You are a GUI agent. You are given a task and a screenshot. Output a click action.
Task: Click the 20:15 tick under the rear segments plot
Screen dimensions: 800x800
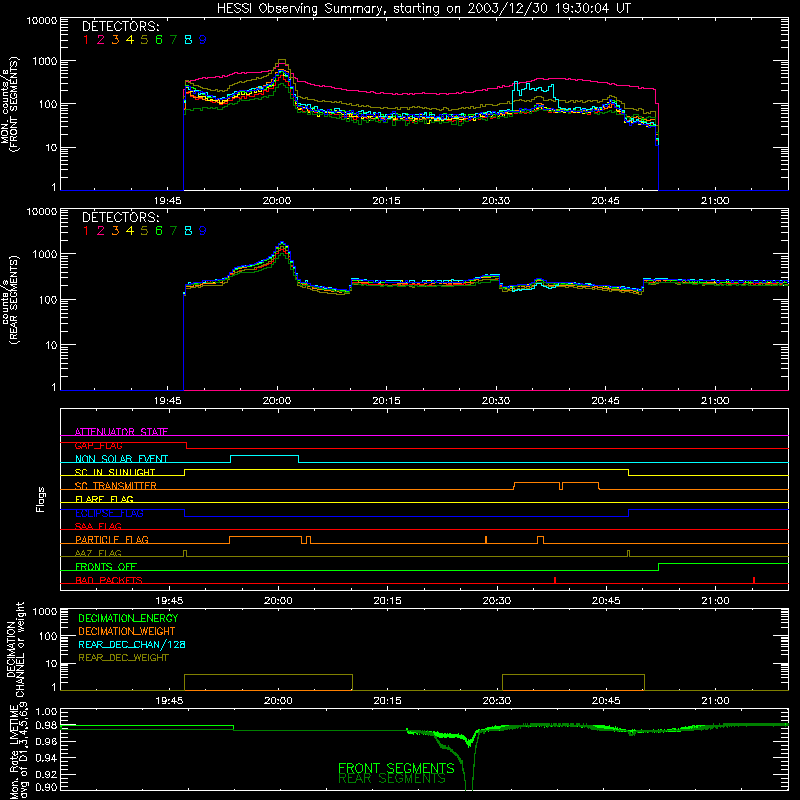click(x=386, y=401)
